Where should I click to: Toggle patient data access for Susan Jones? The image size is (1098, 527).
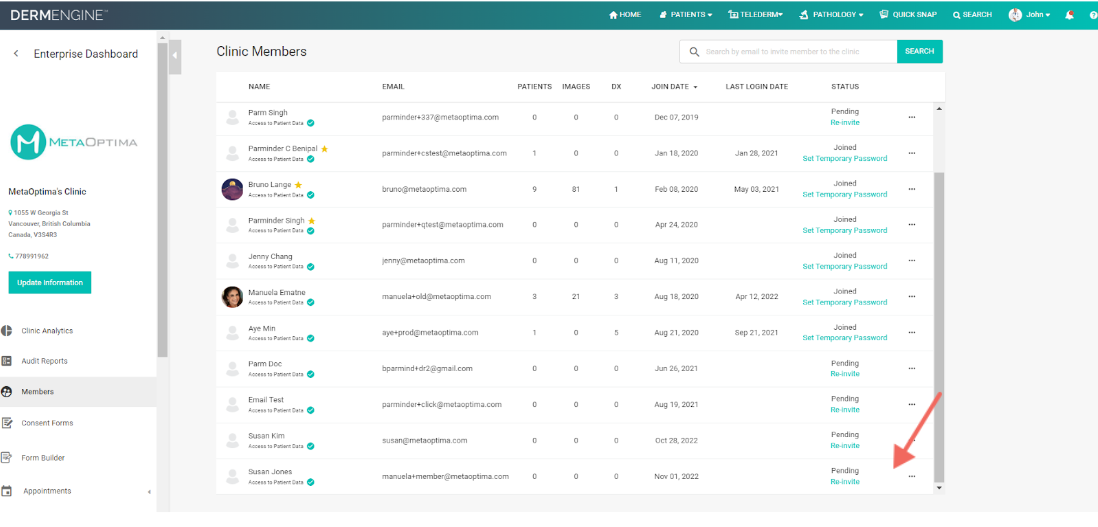click(310, 482)
